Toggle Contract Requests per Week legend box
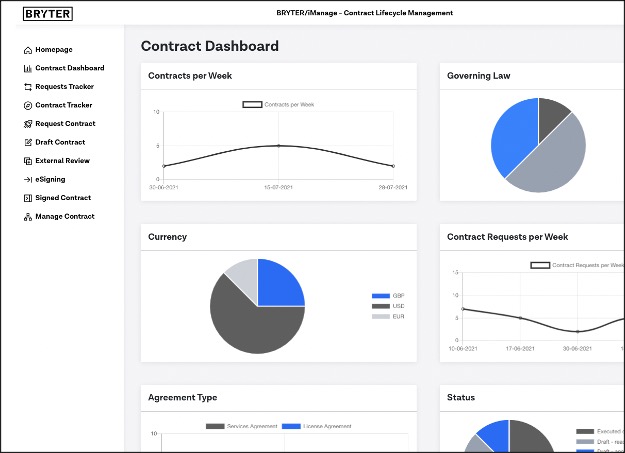The image size is (625, 453). [540, 265]
